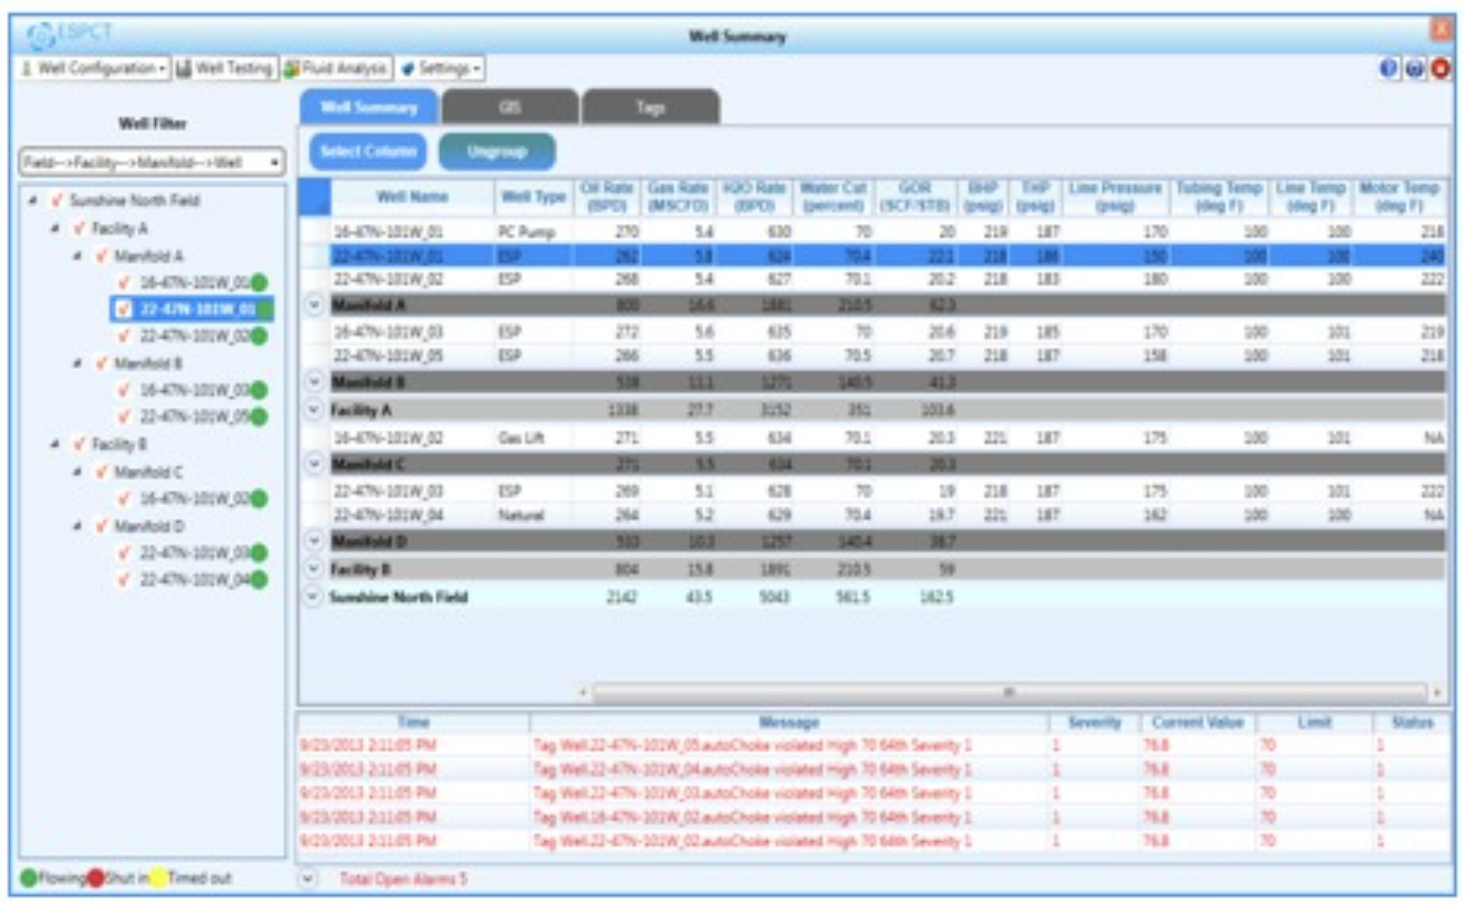Sort by the Water Cut column header
The height and width of the screenshot is (904, 1464).
pos(833,197)
